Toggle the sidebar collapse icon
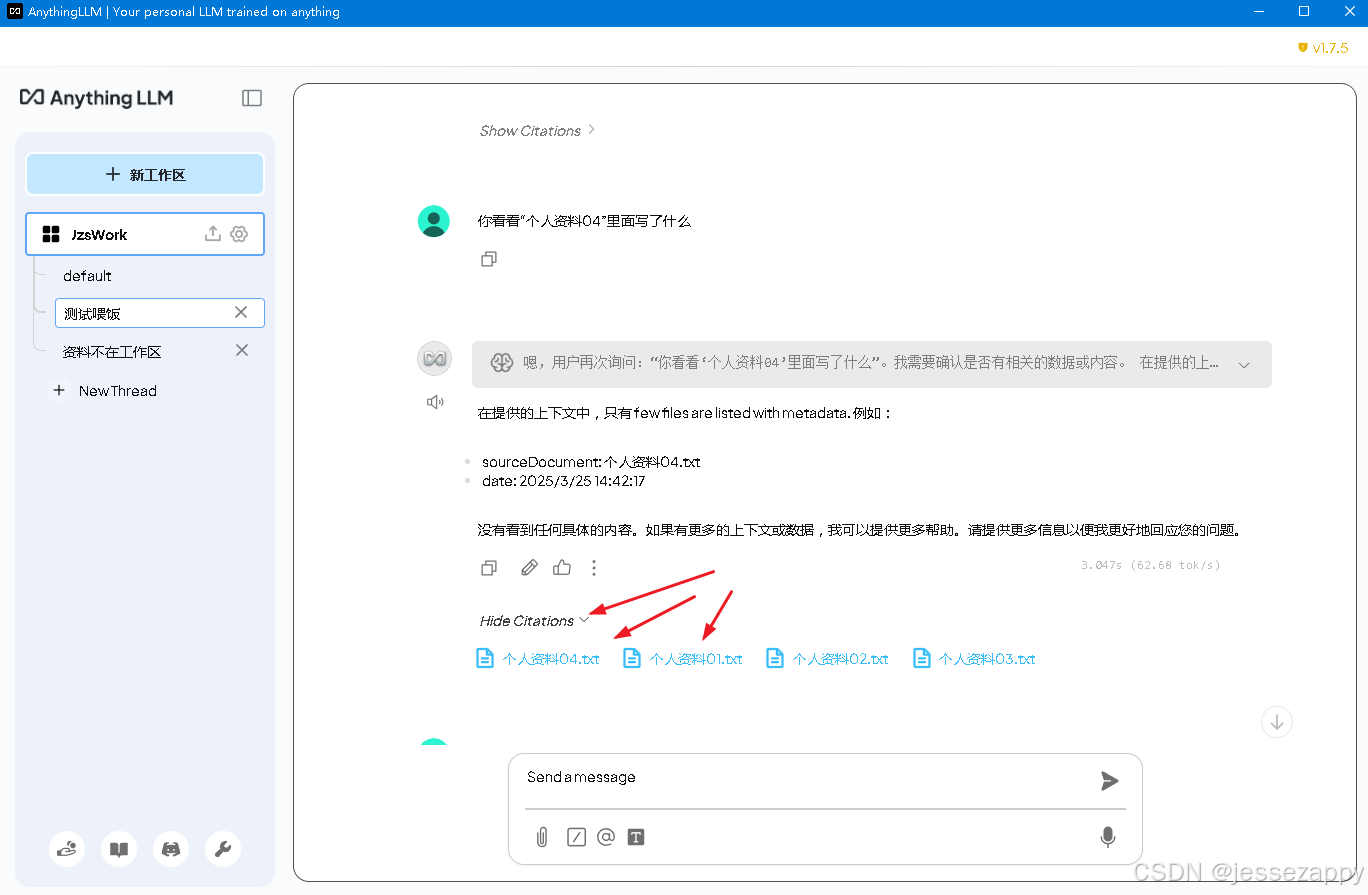This screenshot has width=1368, height=895. [252, 98]
